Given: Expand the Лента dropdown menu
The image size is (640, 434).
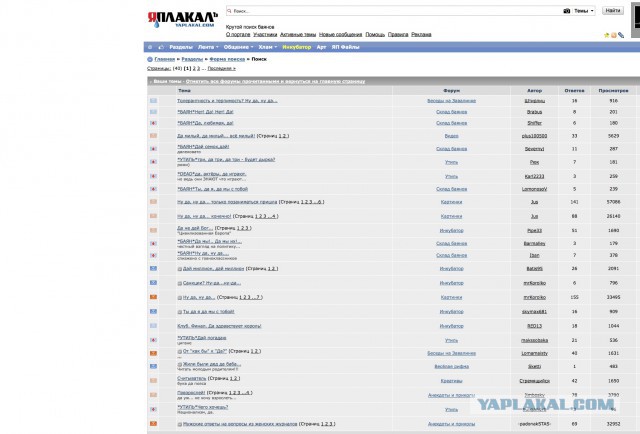Looking at the screenshot, I should [x=208, y=47].
